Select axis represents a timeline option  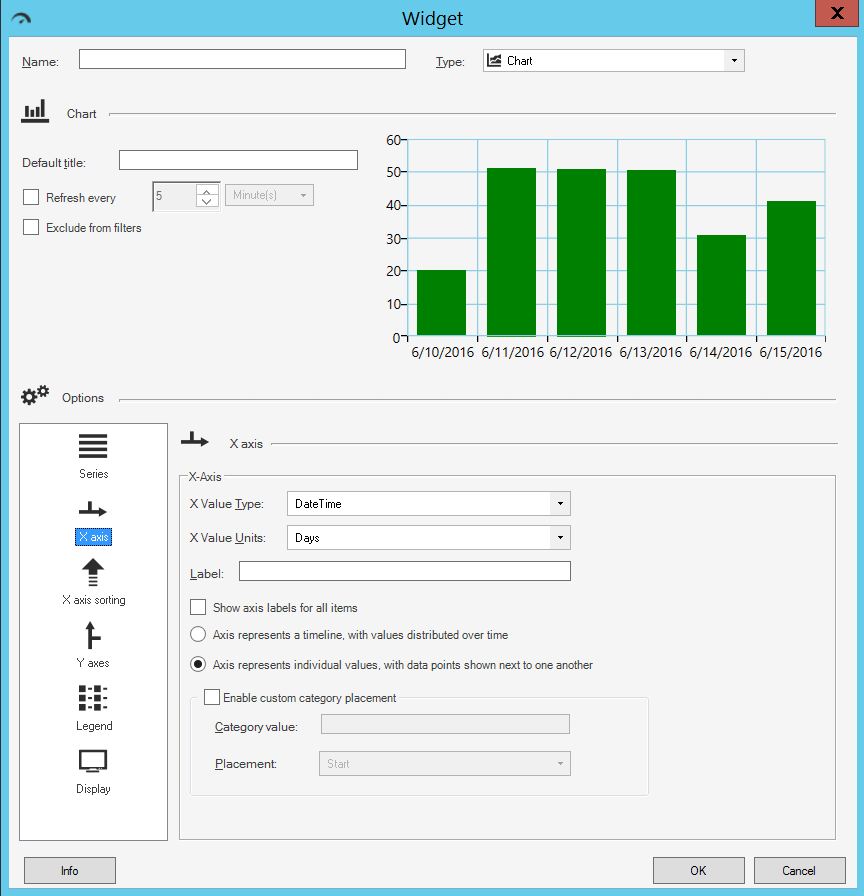coord(198,634)
